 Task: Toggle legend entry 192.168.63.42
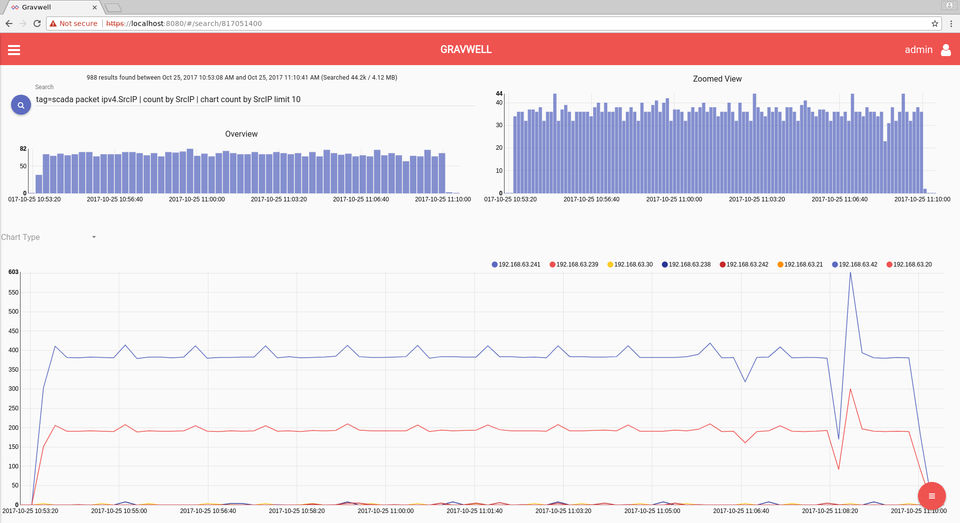point(855,265)
